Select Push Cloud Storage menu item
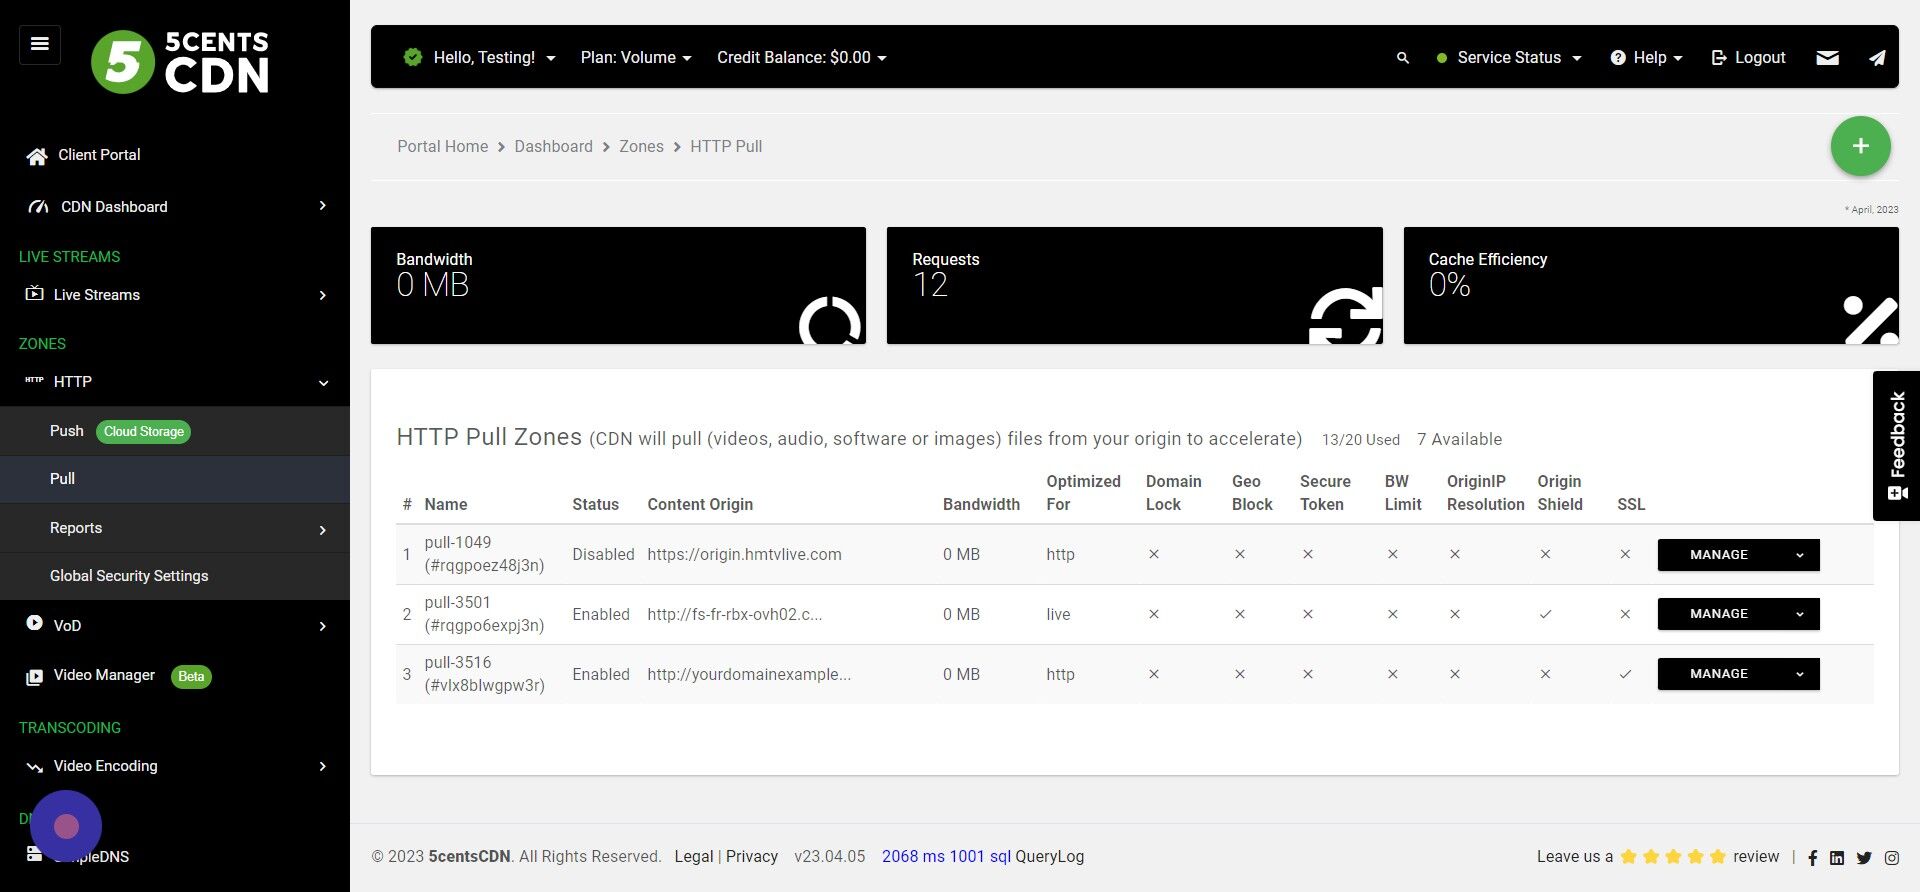Screen dimensions: 1920x892 tap(175, 431)
